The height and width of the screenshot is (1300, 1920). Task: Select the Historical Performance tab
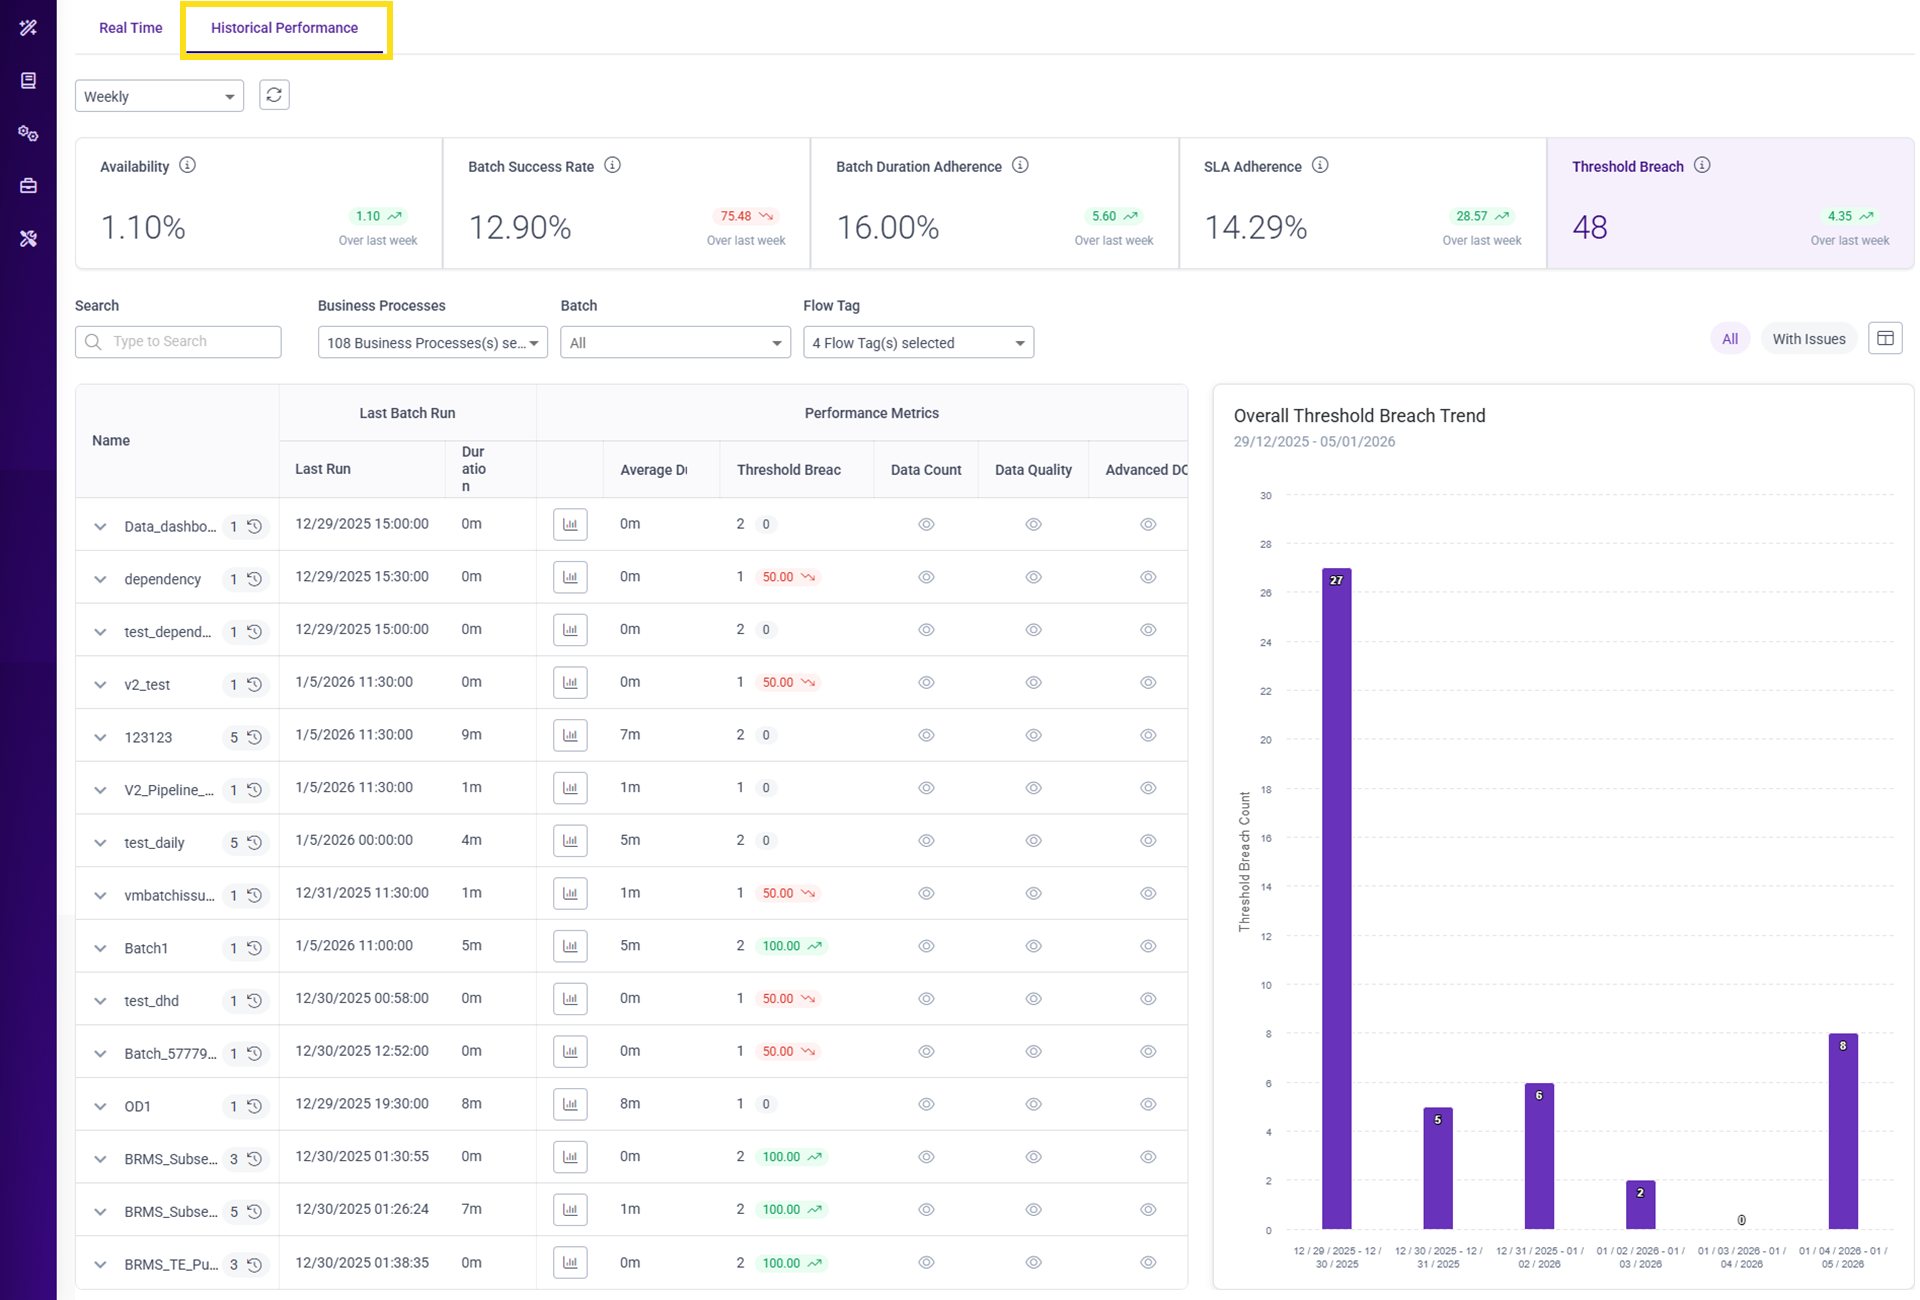(284, 28)
